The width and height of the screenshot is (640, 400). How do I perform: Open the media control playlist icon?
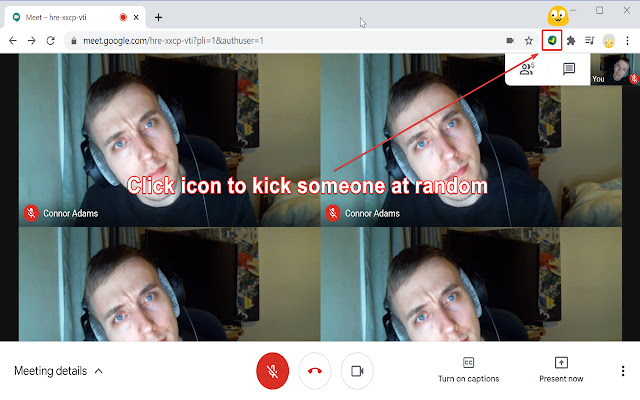[x=590, y=40]
